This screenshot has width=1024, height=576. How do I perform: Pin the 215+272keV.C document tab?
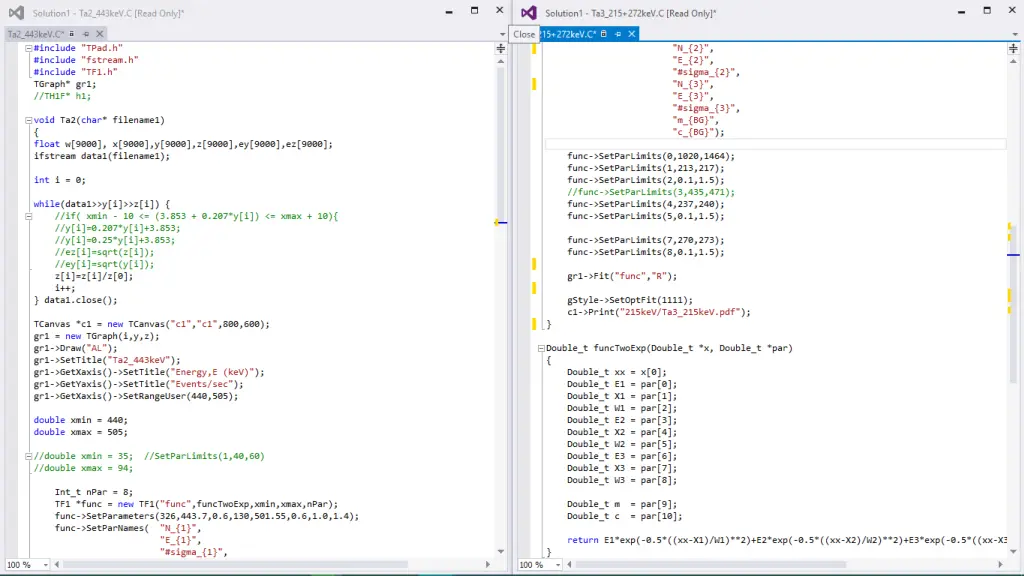[x=618, y=34]
